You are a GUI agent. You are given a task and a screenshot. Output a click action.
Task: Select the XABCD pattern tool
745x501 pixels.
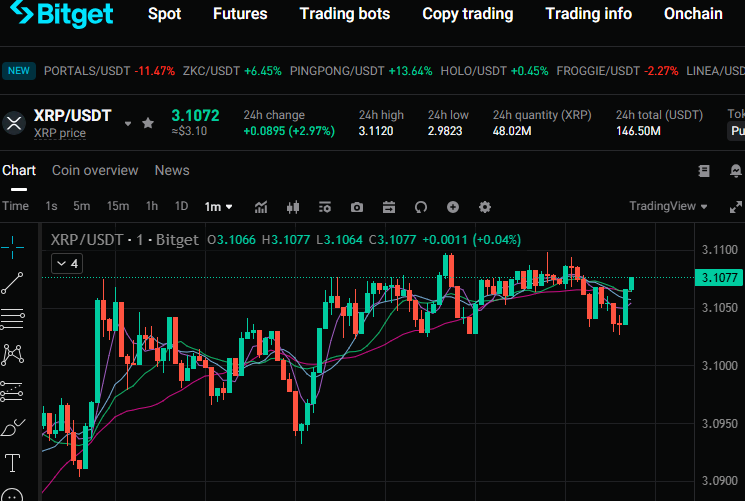(13, 354)
